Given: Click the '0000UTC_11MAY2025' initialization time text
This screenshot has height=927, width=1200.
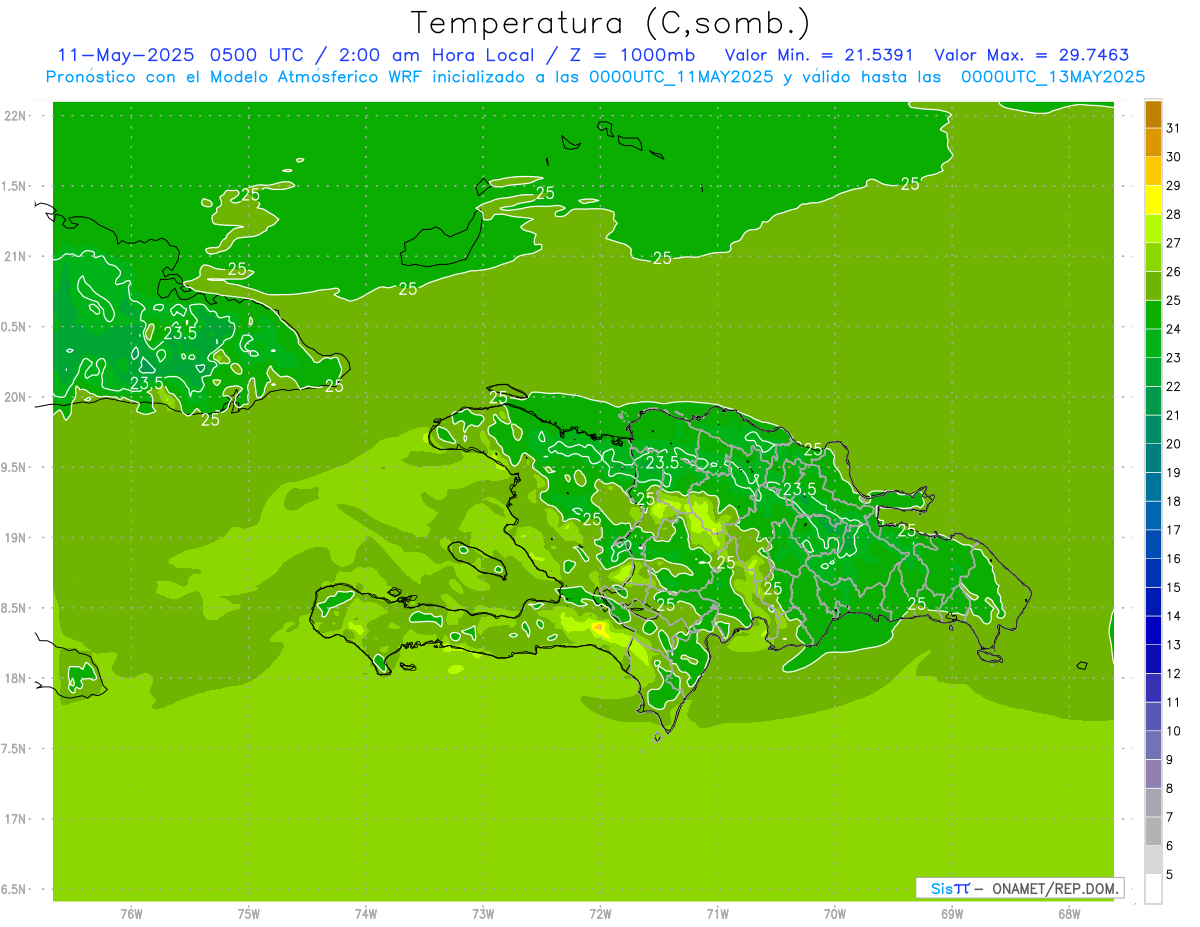Looking at the screenshot, I should (681, 76).
